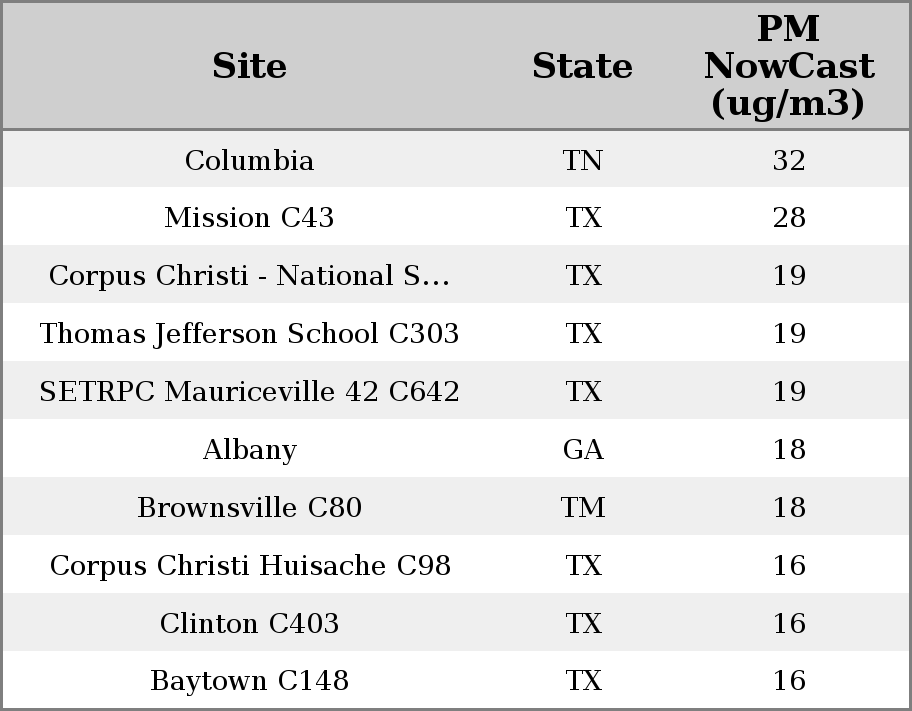The width and height of the screenshot is (912, 711).
Task: Select the PM value in Albany's row
Action: pos(788,450)
